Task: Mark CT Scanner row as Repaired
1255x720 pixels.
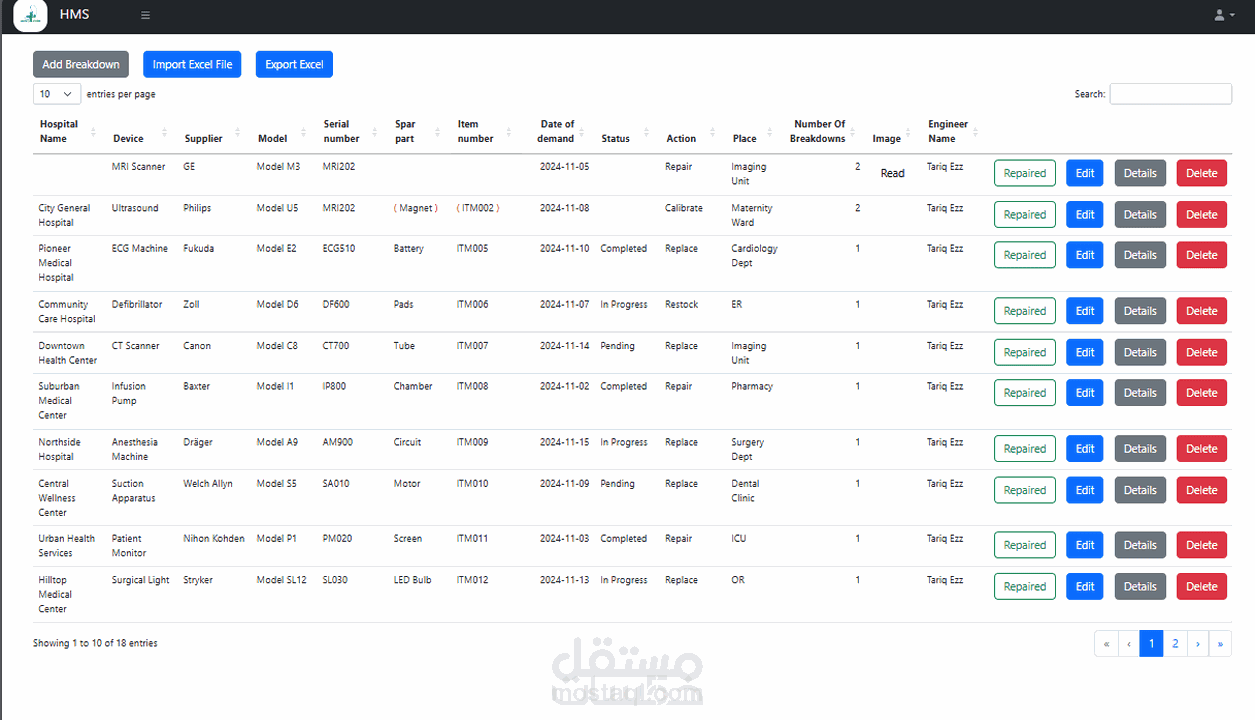Action: click(x=1024, y=352)
